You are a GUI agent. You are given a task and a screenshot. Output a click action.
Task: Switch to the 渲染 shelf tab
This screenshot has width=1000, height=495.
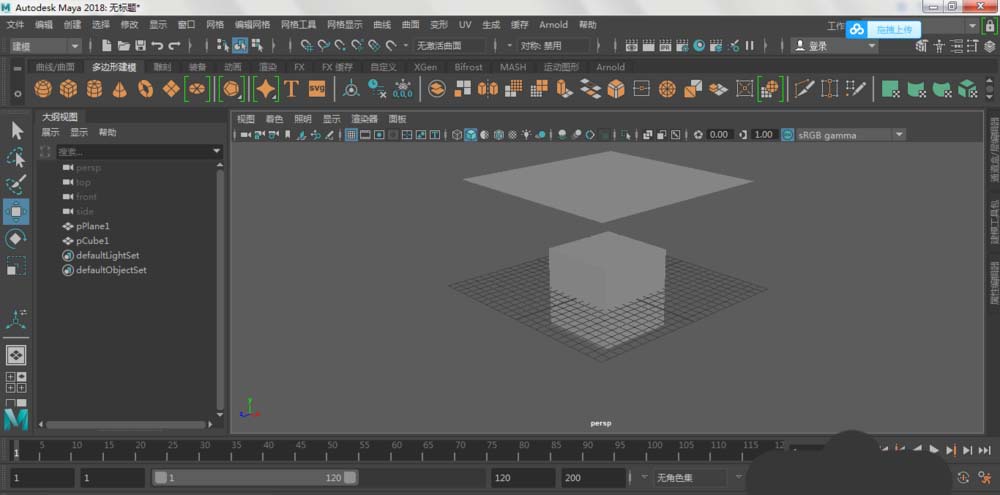click(x=265, y=67)
